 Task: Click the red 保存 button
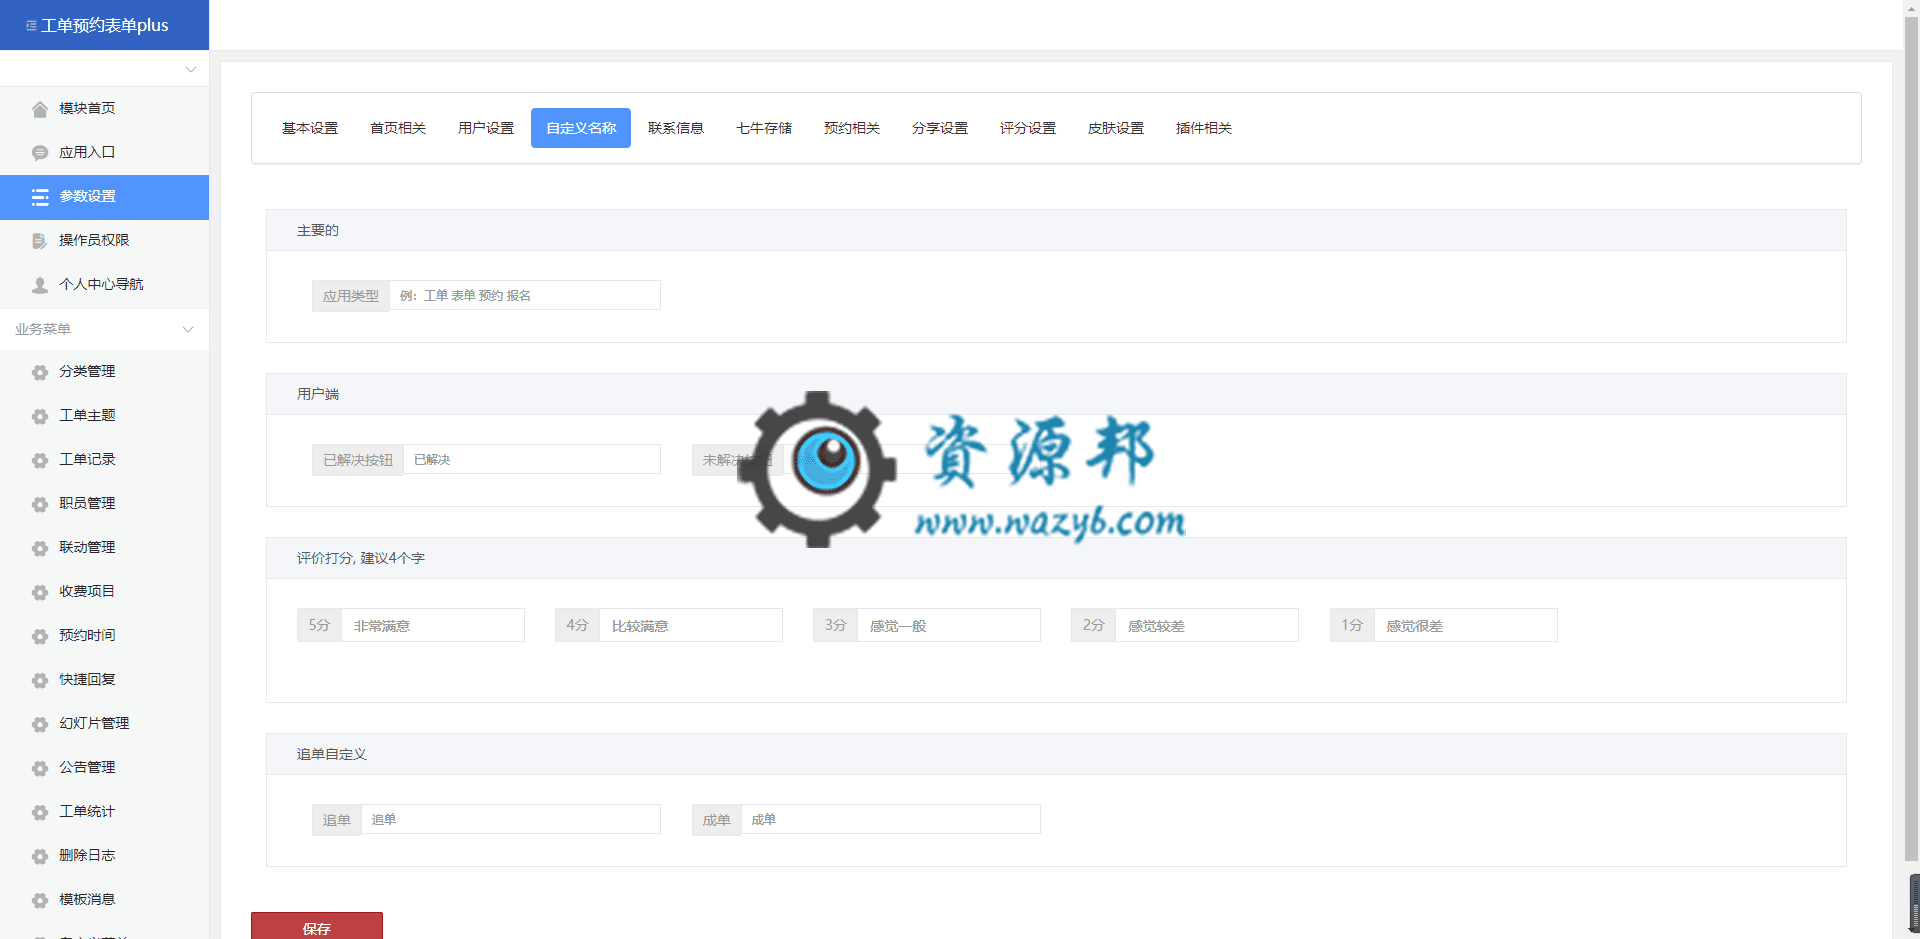317,926
